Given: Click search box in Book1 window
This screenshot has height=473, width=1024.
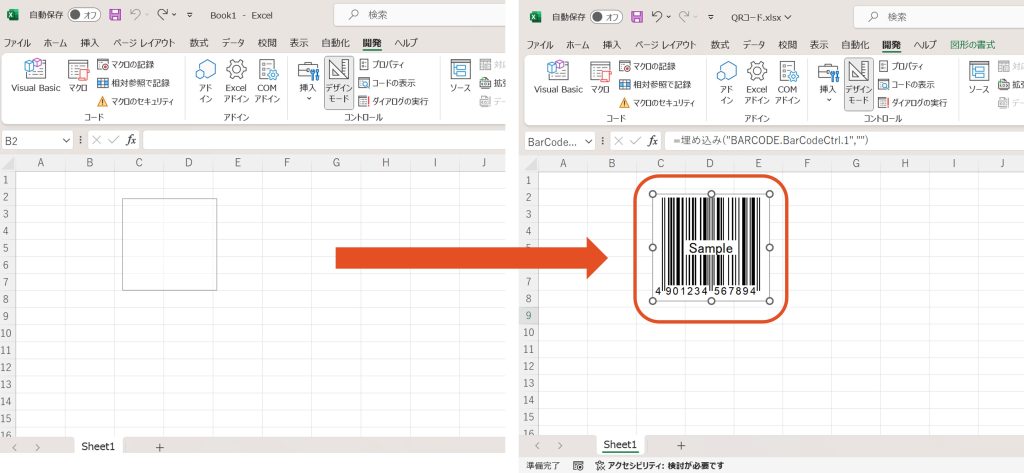Looking at the screenshot, I should tap(419, 14).
